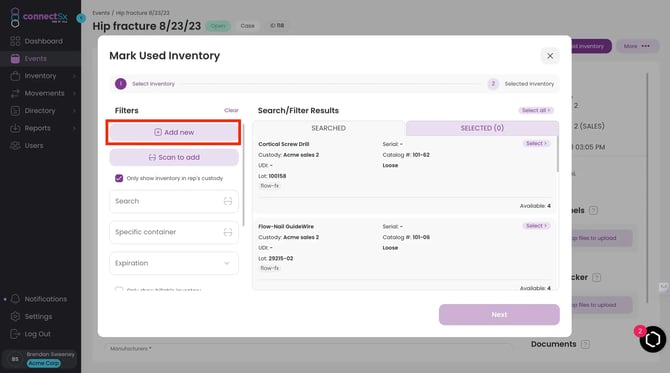Switch to the SELECTED (0) tab
This screenshot has height=373, width=670.
482,128
